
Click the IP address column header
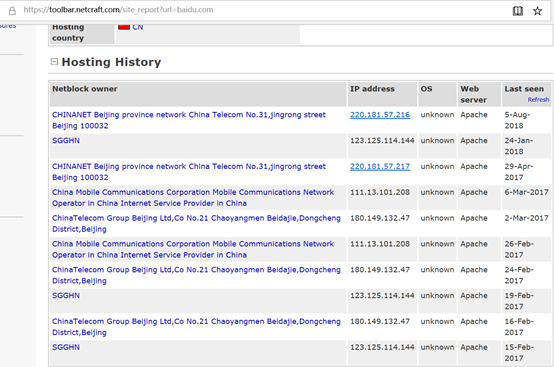coord(382,94)
